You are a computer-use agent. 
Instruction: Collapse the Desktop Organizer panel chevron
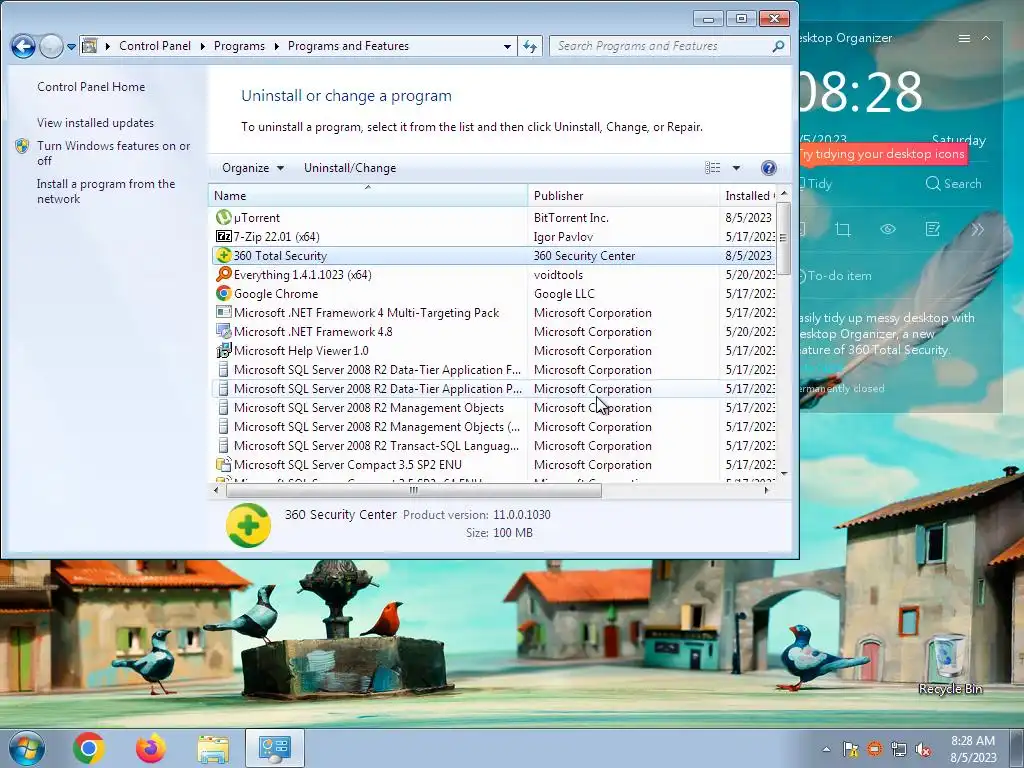(986, 39)
